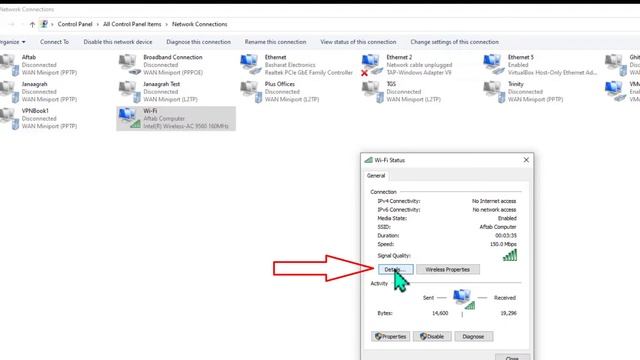Click 'Realtek PCIe GbE Family Controller' text
The height and width of the screenshot is (360, 640).
coord(309,73)
